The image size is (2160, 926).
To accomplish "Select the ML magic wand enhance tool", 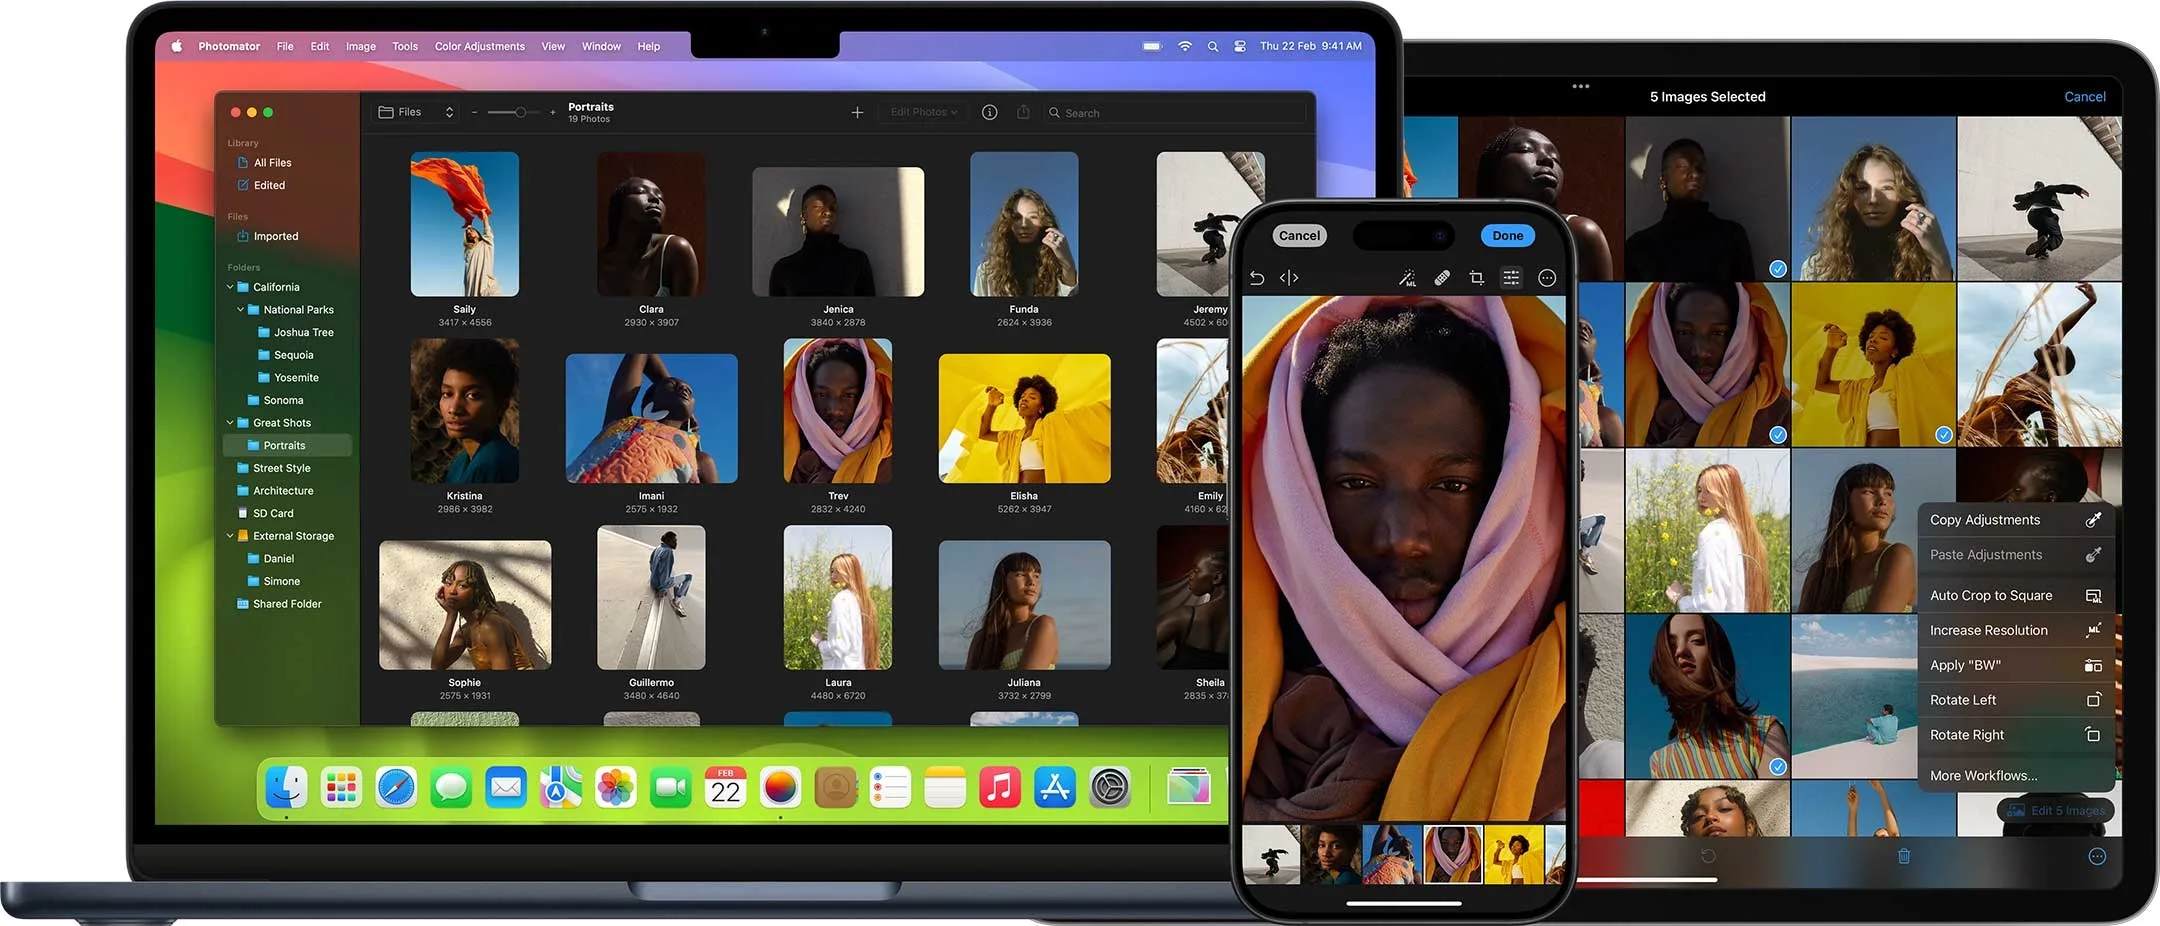I will tap(1407, 278).
